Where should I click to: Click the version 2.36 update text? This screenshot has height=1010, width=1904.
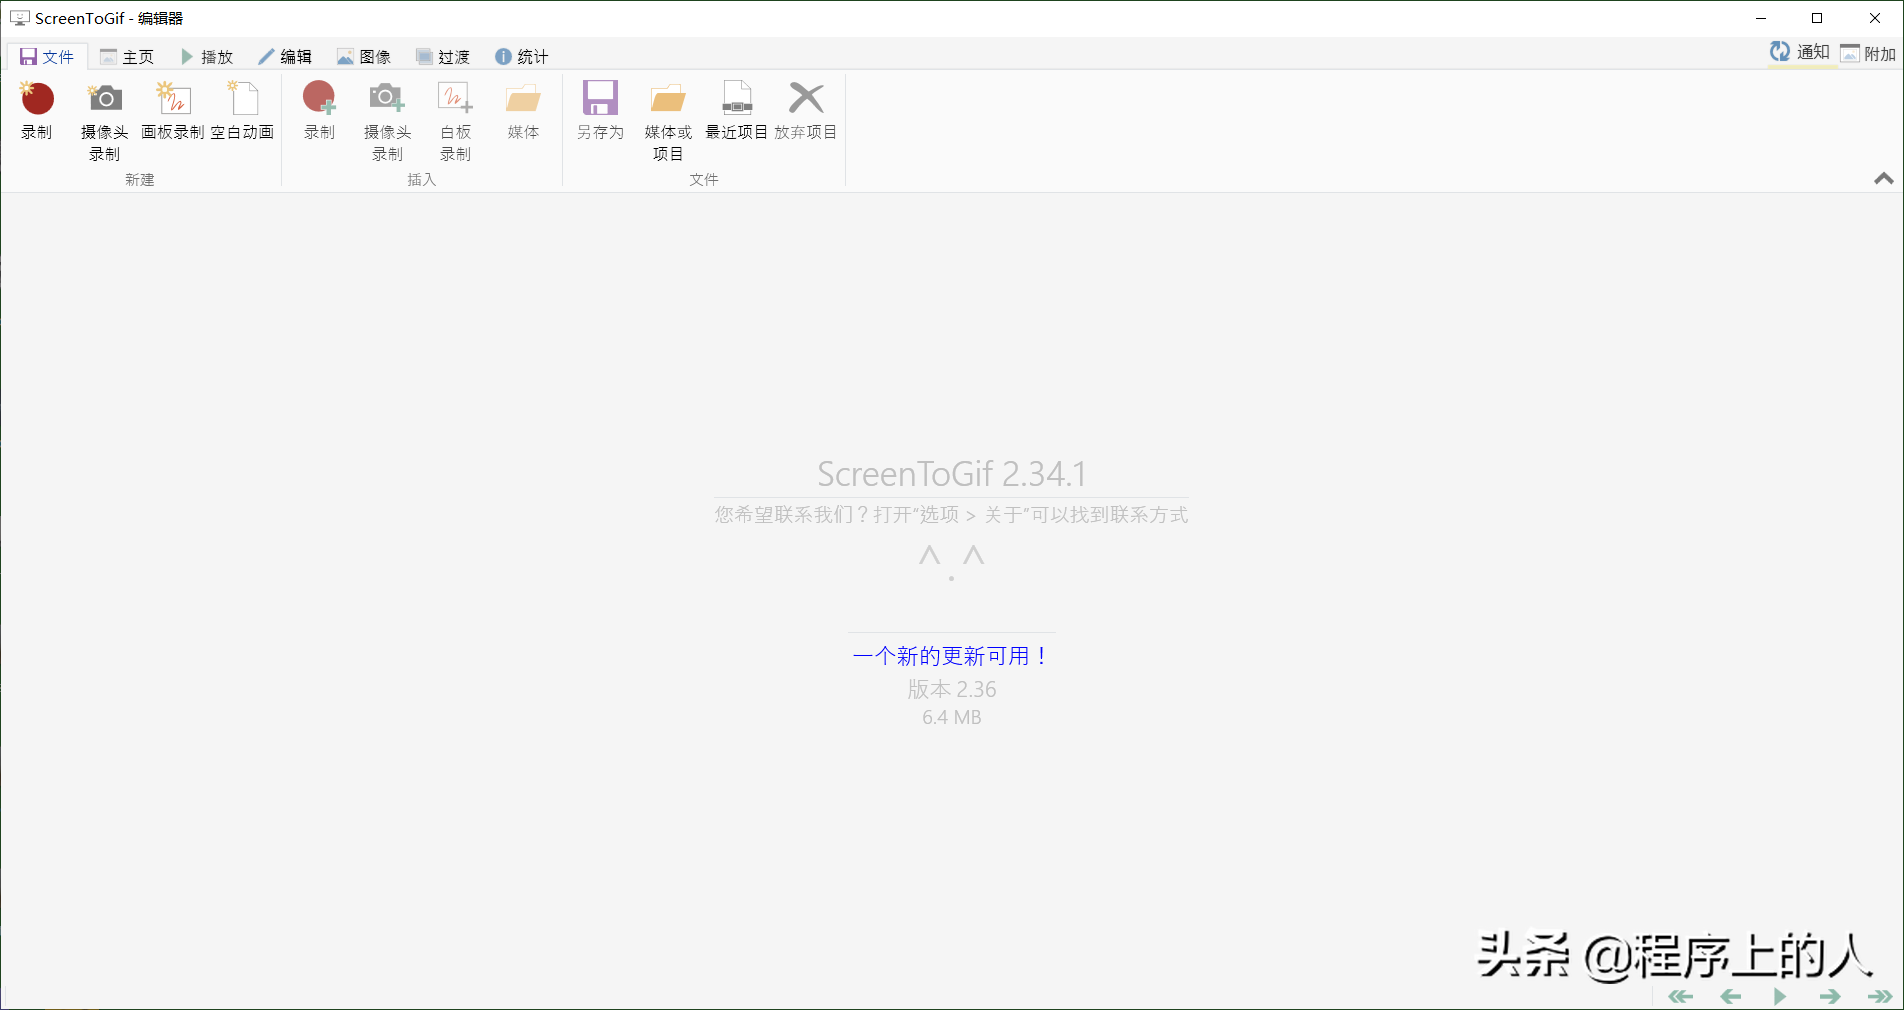952,689
